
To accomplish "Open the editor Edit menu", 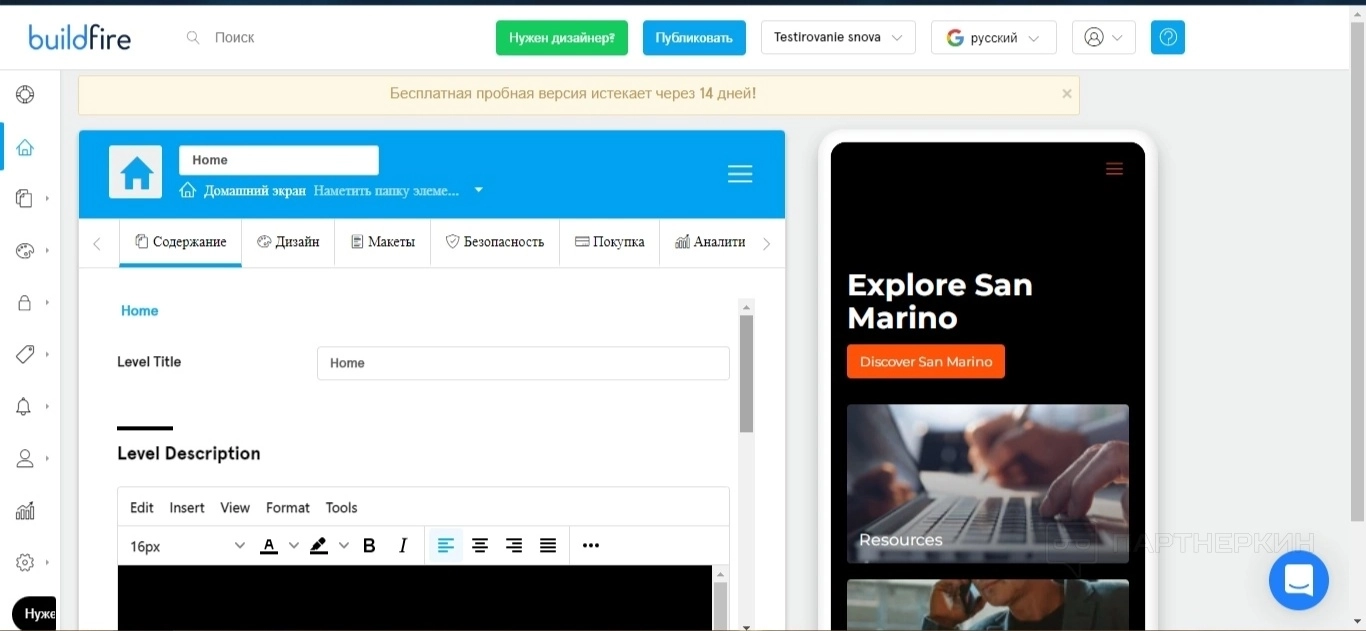I will 142,508.
